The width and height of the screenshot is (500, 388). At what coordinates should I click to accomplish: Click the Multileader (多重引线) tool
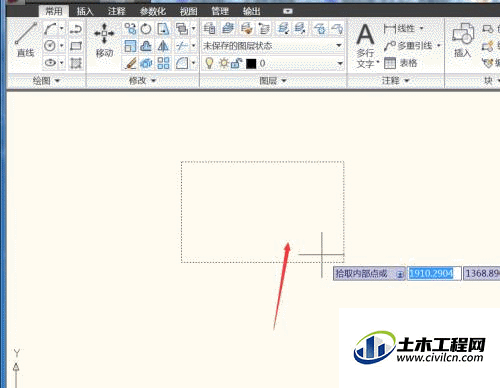click(x=408, y=46)
